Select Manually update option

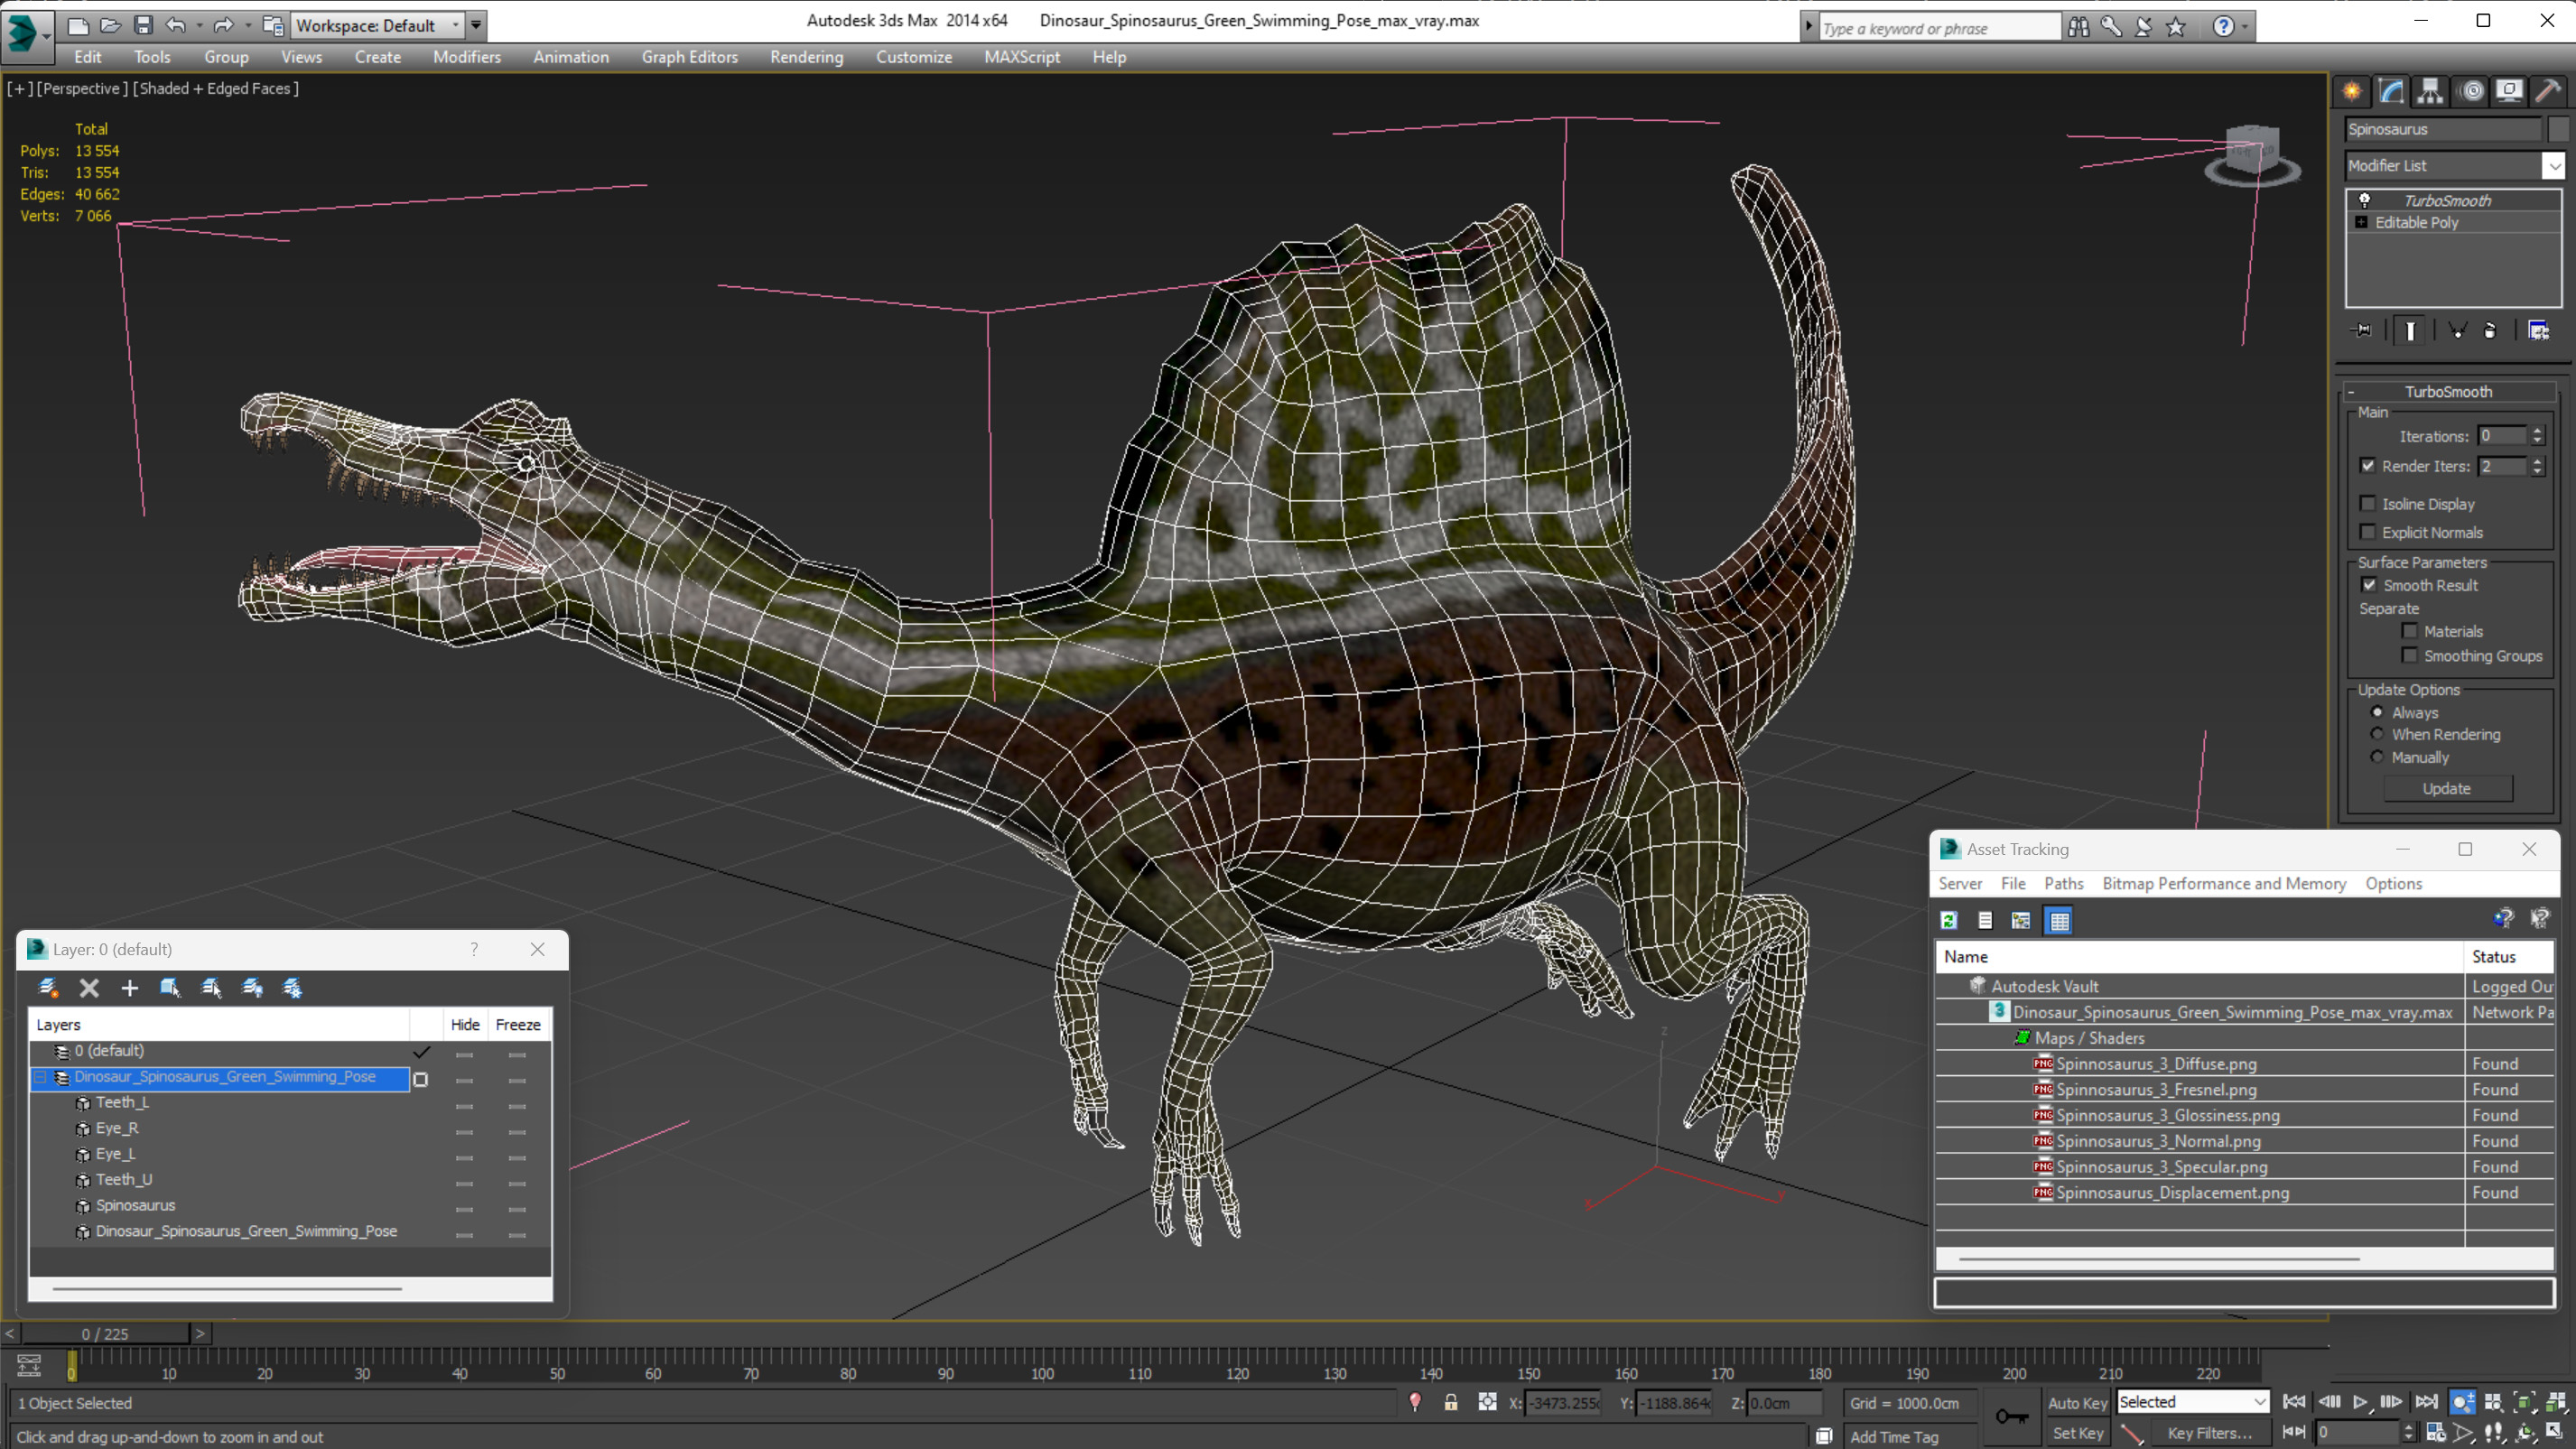pyautogui.click(x=2377, y=757)
